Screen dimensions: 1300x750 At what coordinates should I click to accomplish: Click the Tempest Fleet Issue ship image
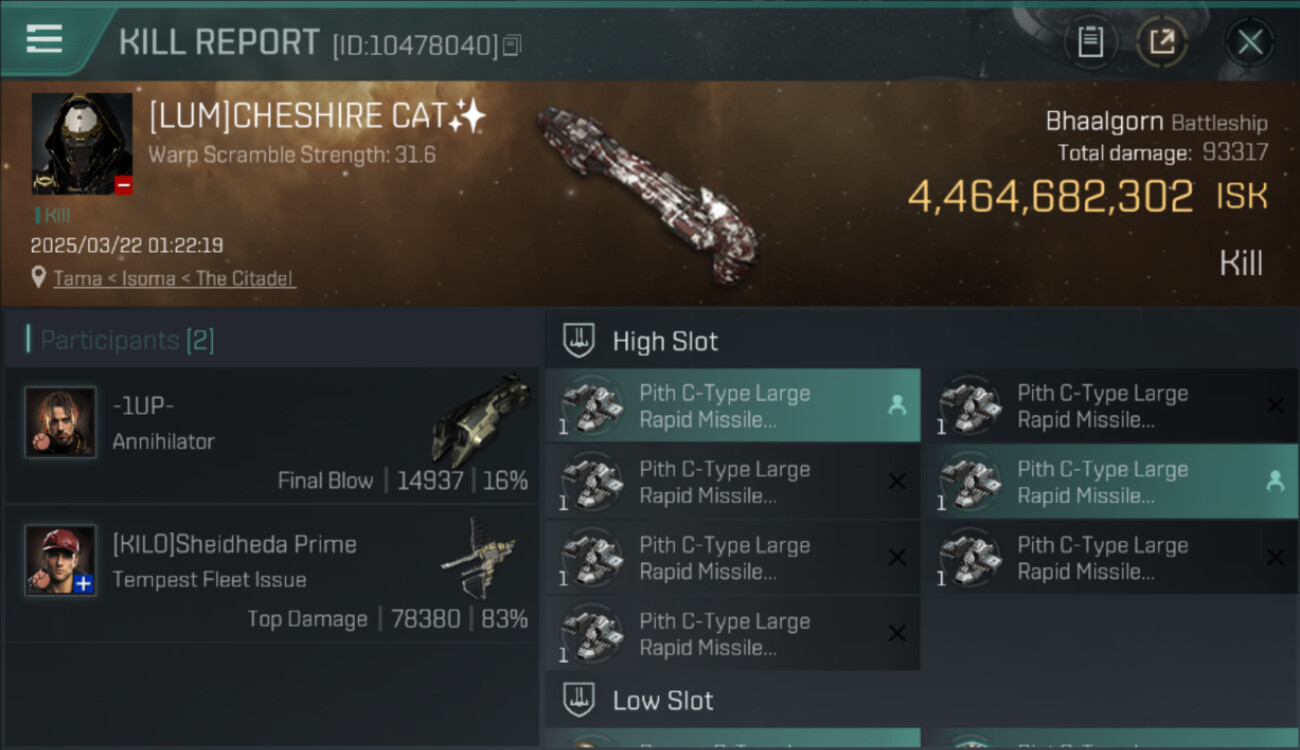480,556
